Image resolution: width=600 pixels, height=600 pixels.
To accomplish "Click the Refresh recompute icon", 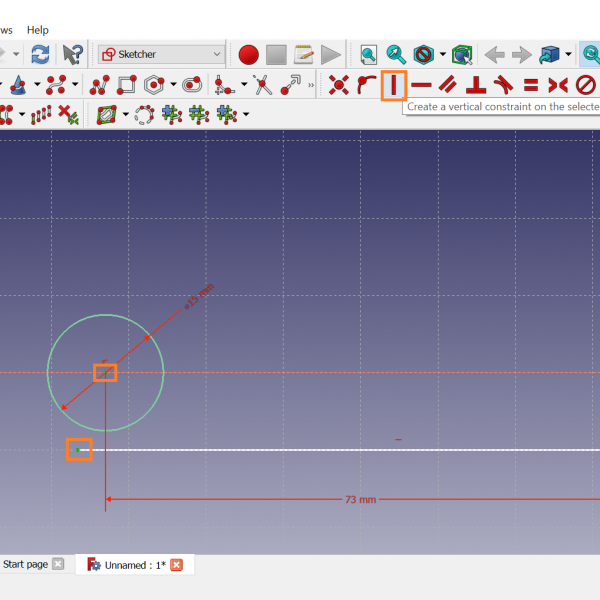I will [x=40, y=54].
